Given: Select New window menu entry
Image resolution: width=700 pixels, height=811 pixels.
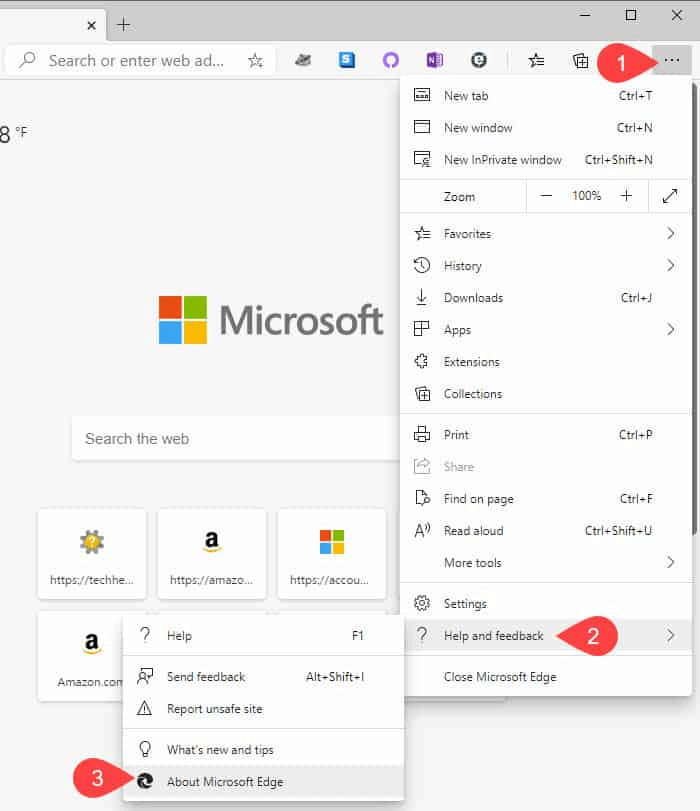Looking at the screenshot, I should tap(545, 128).
